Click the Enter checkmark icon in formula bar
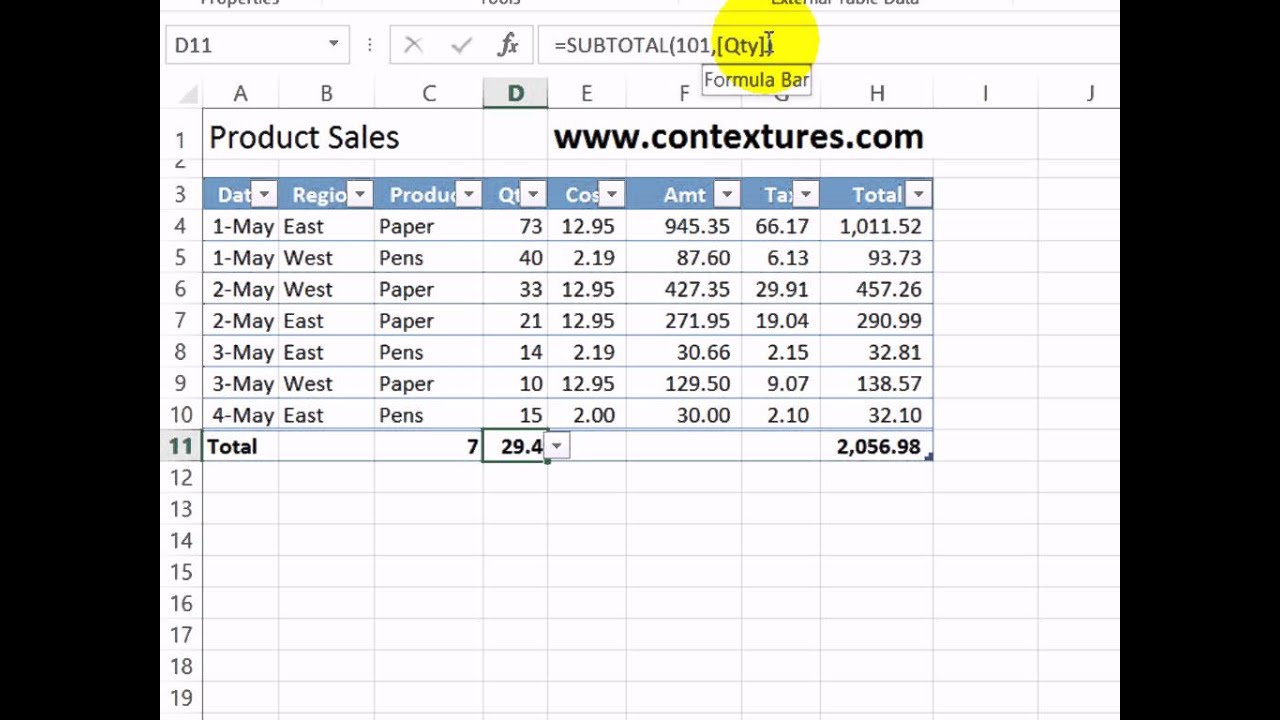1280x720 pixels. click(x=461, y=45)
